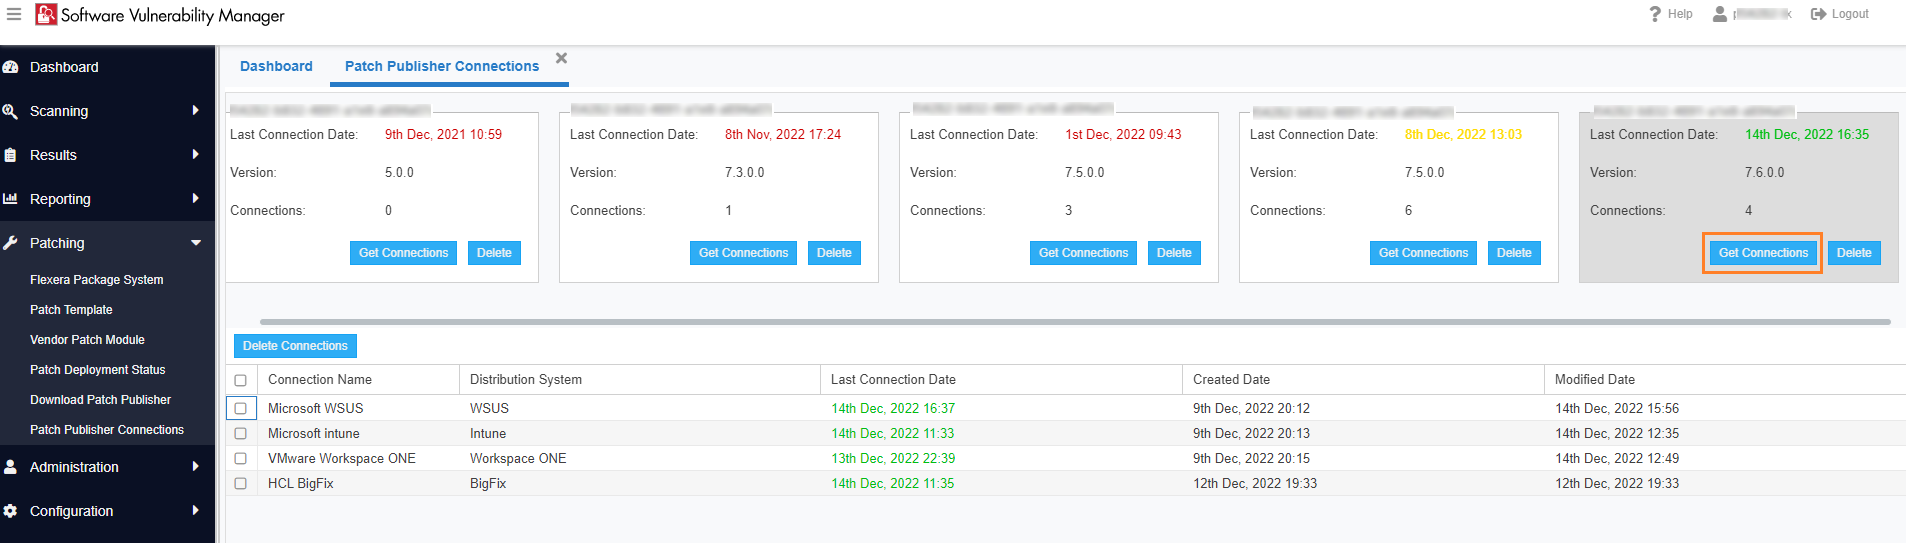Click the Scanning magnifier icon
Screen dimensions: 1906x543
11,111
